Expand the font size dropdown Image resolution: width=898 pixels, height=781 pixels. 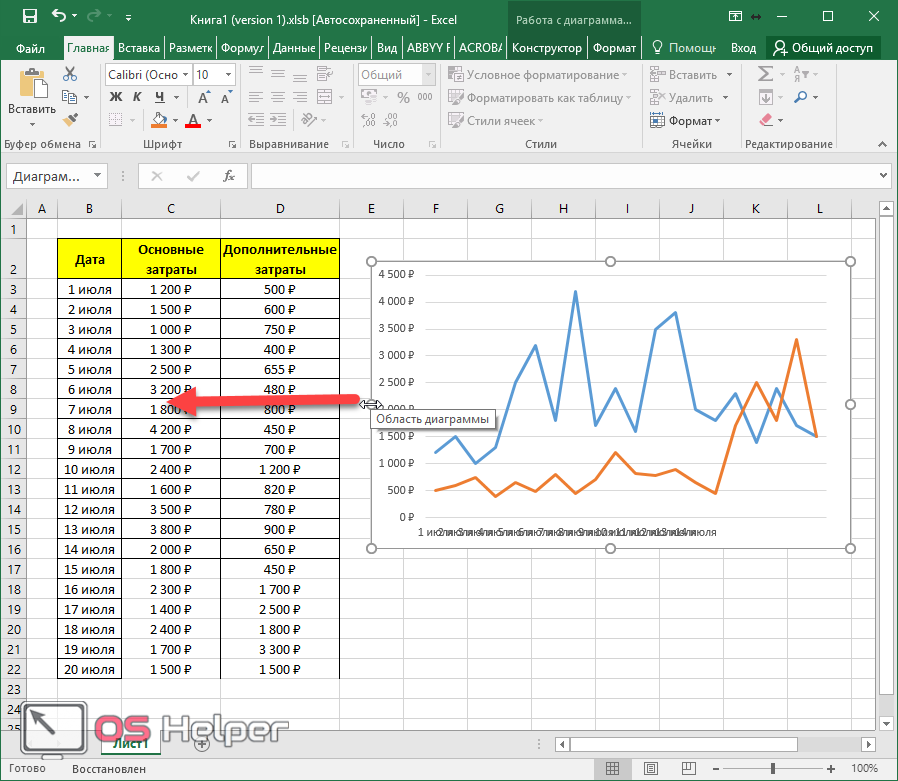230,75
